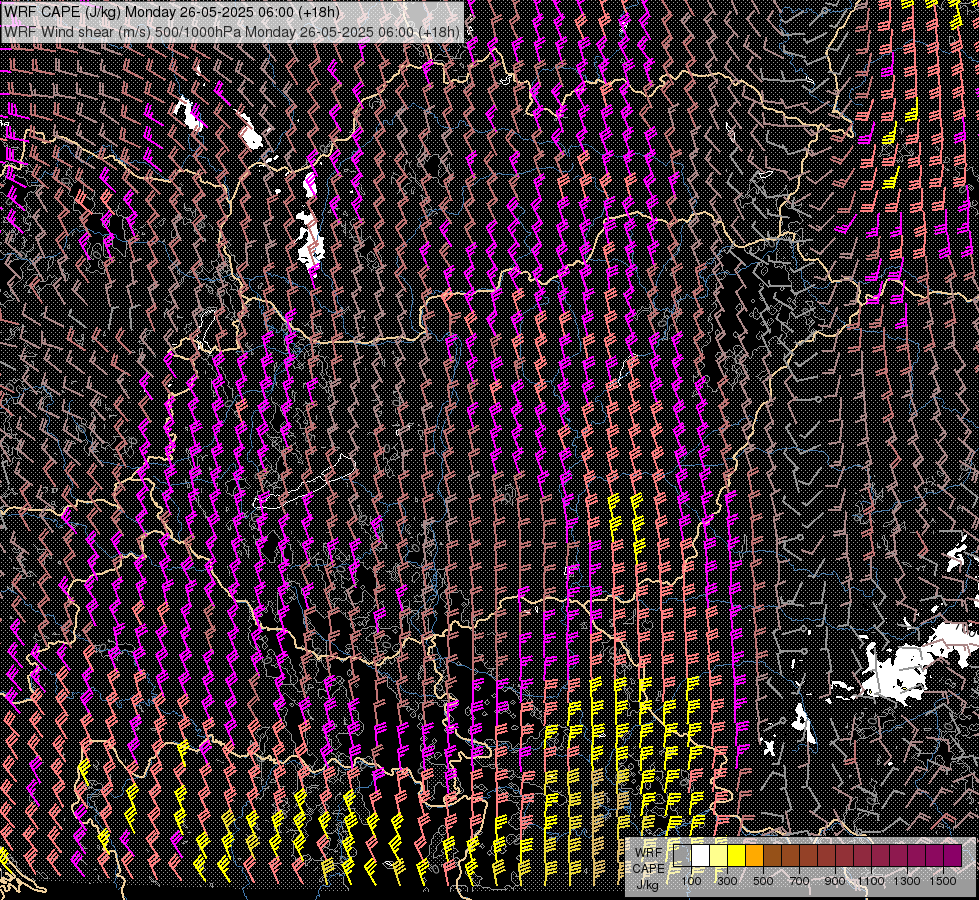
Task: Select the gray first legend swatch
Action: point(682,855)
